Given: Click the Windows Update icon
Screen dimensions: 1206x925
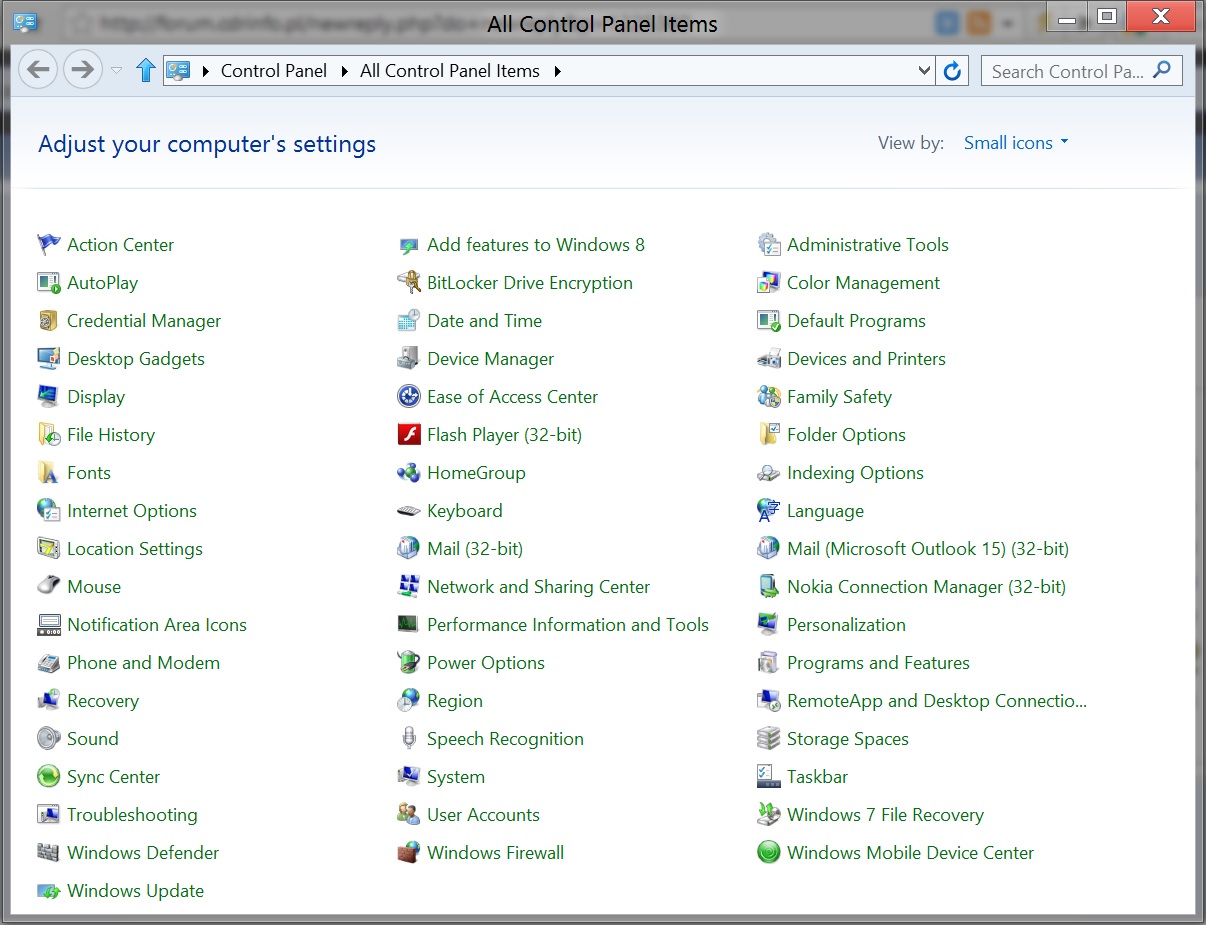Looking at the screenshot, I should 48,890.
